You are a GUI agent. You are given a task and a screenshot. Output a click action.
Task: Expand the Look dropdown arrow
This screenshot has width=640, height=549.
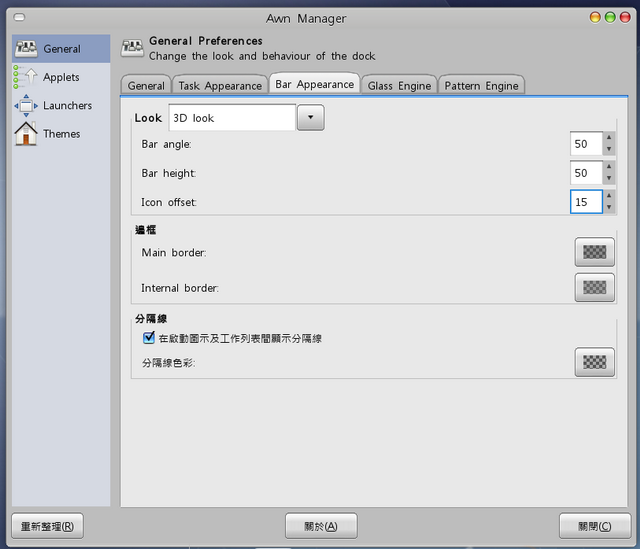coord(311,118)
